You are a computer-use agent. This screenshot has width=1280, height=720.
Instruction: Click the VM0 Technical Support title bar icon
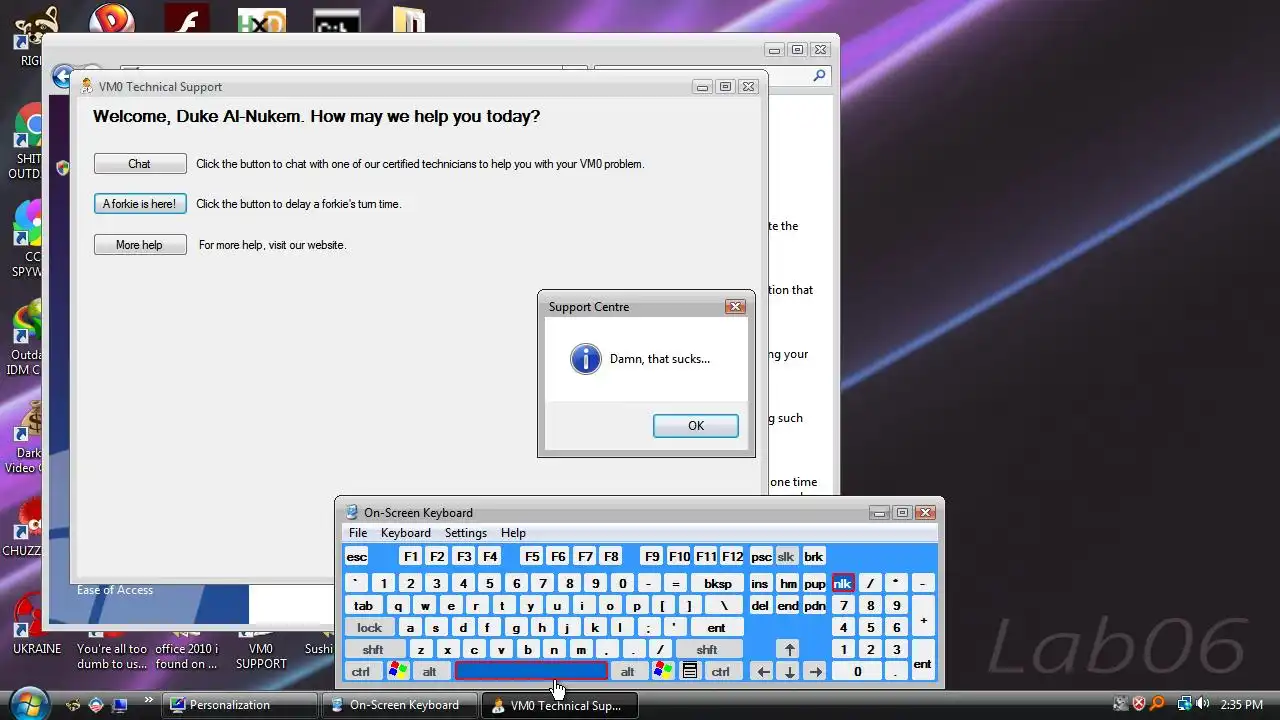tap(87, 86)
